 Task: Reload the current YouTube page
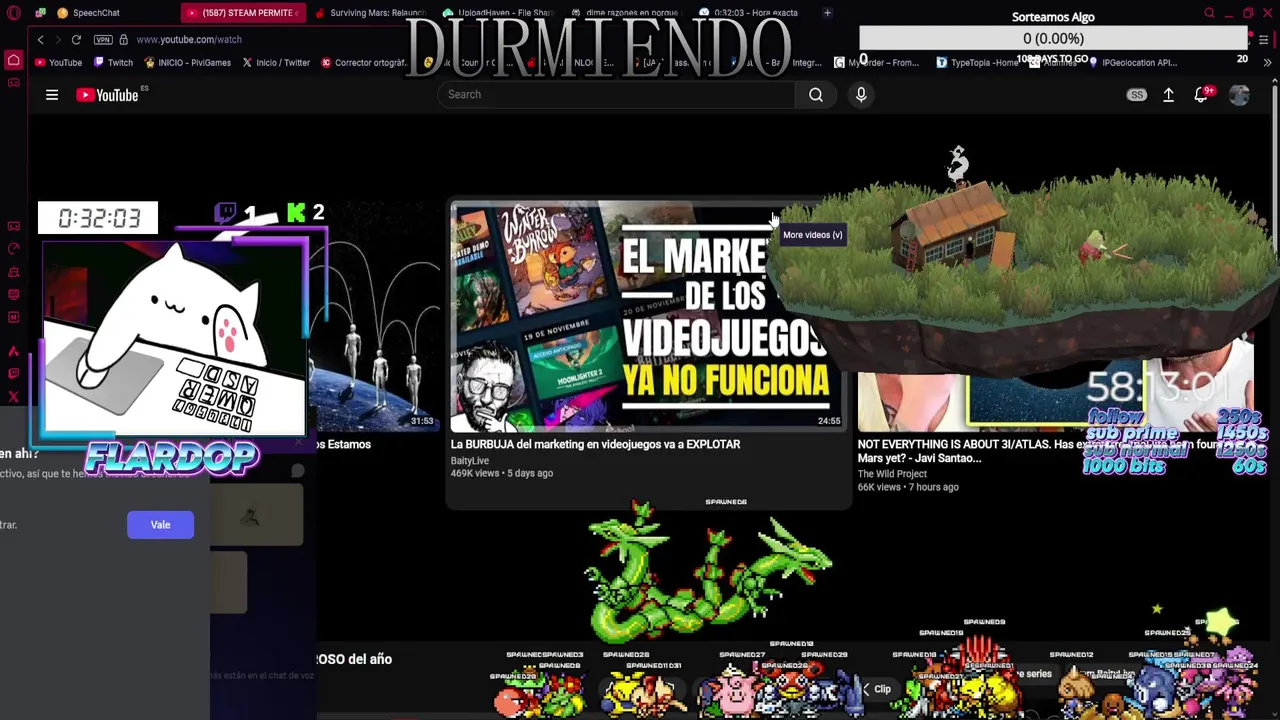click(76, 39)
